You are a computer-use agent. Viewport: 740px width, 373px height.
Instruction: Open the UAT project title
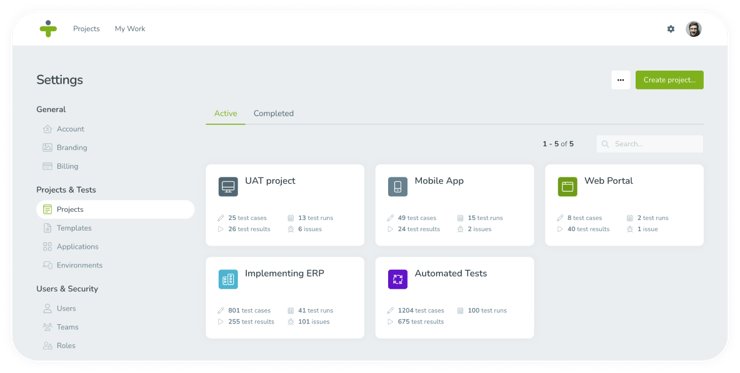click(270, 181)
